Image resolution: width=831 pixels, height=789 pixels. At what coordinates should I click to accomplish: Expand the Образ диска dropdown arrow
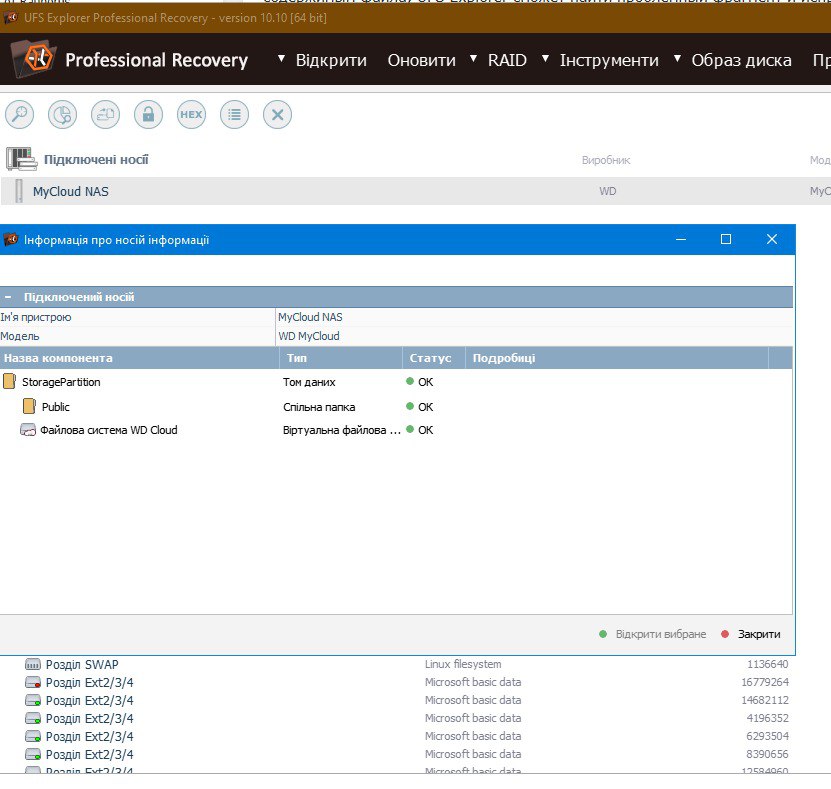(677, 58)
